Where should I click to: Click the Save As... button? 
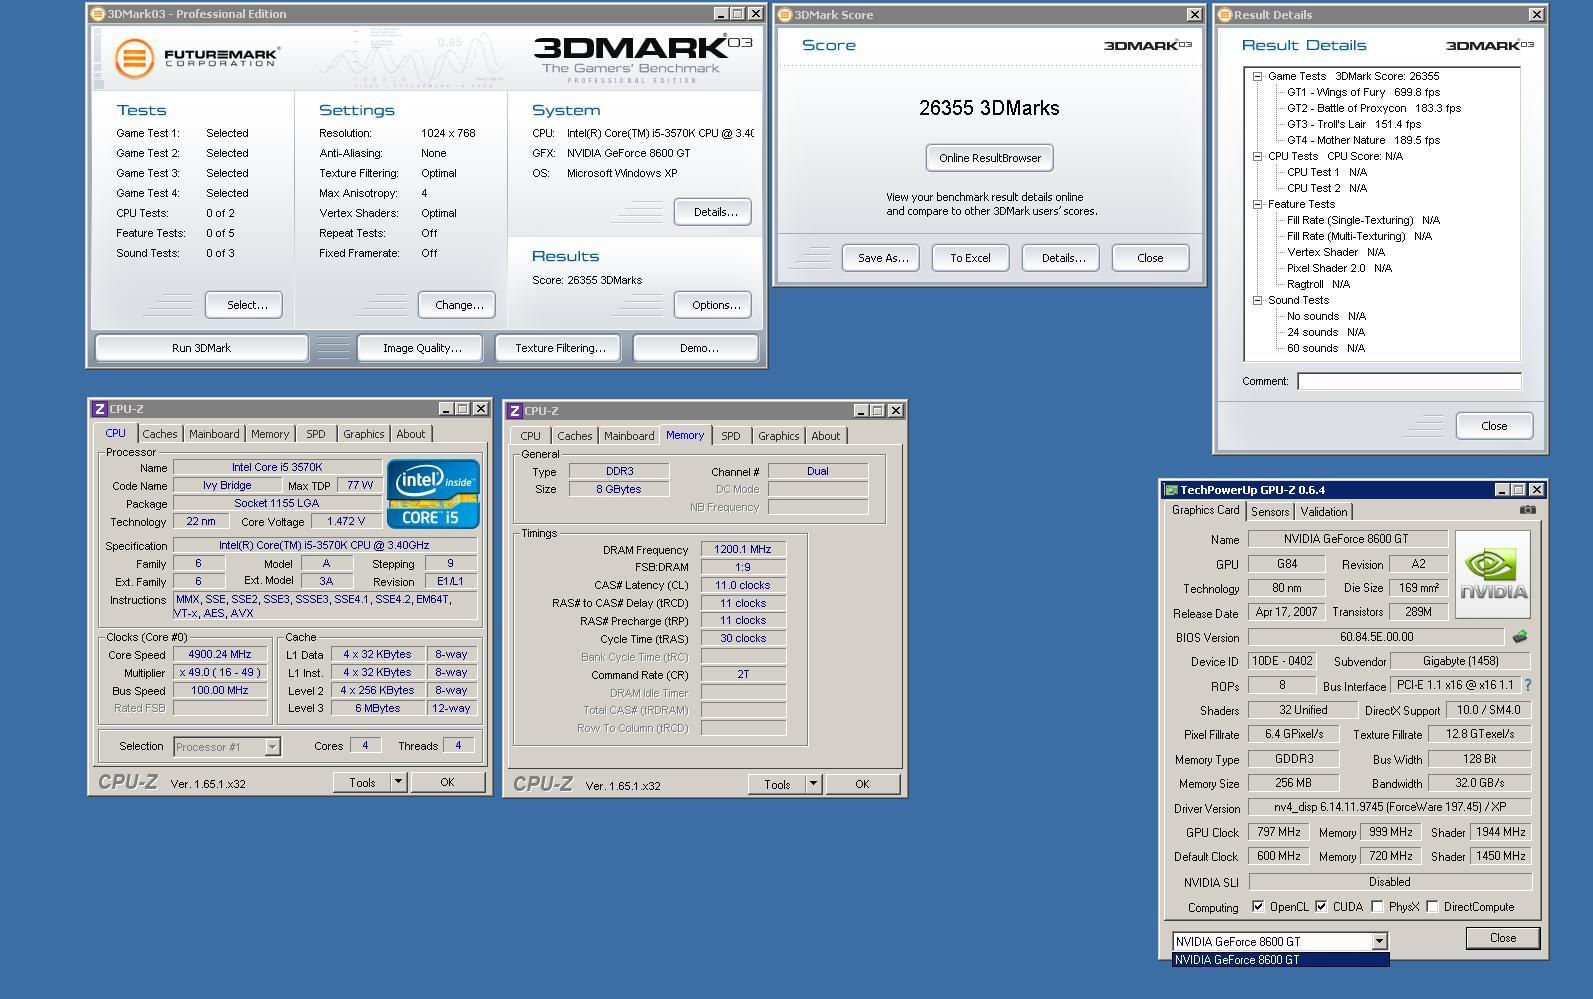tap(883, 258)
